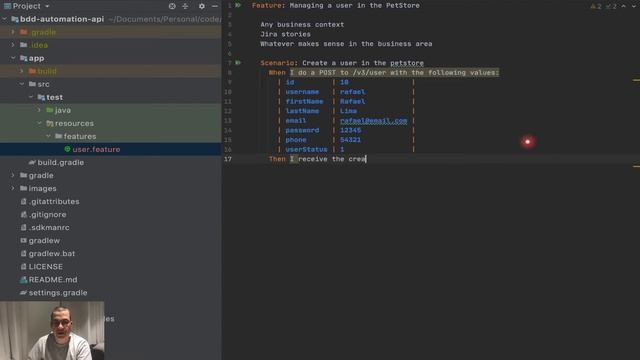Go to previous highlighted error arrow
Image resolution: width=640 pixels, height=360 pixels.
[624, 6]
